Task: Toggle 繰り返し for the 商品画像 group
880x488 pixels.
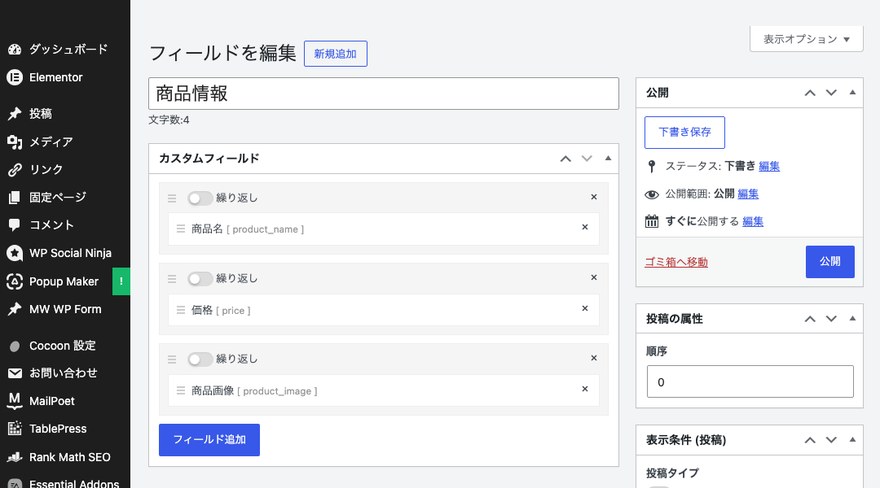Action: tap(200, 359)
